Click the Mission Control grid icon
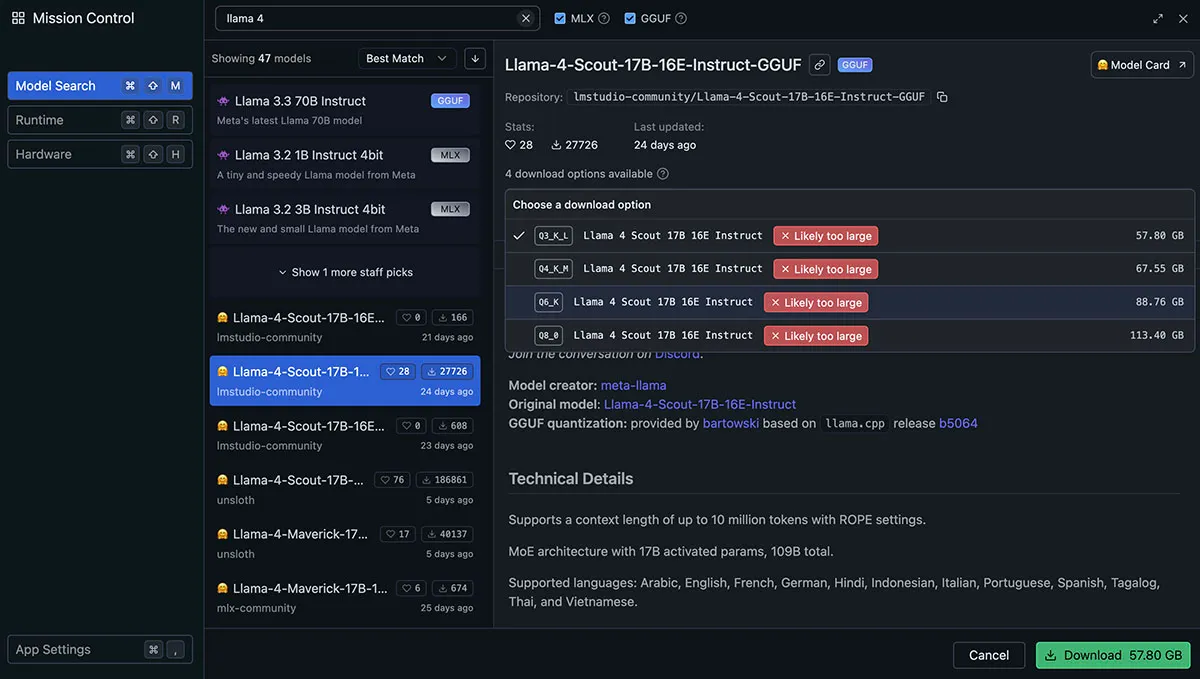The height and width of the screenshot is (679, 1200). click(18, 18)
